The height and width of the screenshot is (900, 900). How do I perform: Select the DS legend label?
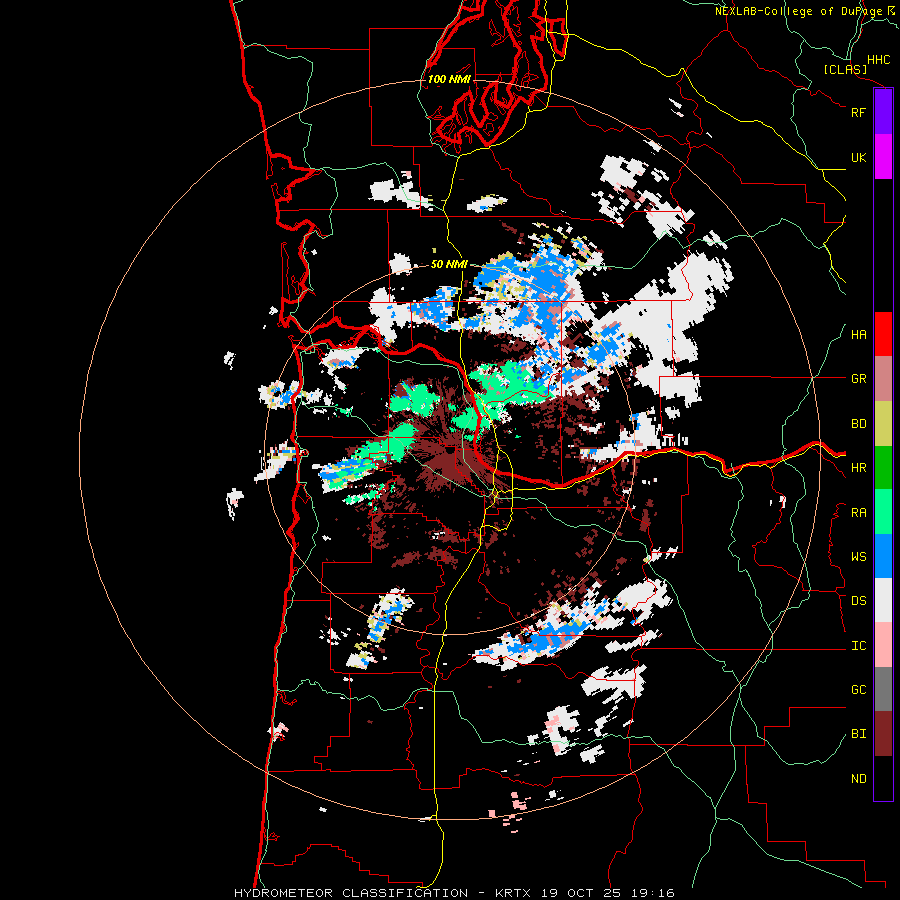(858, 601)
